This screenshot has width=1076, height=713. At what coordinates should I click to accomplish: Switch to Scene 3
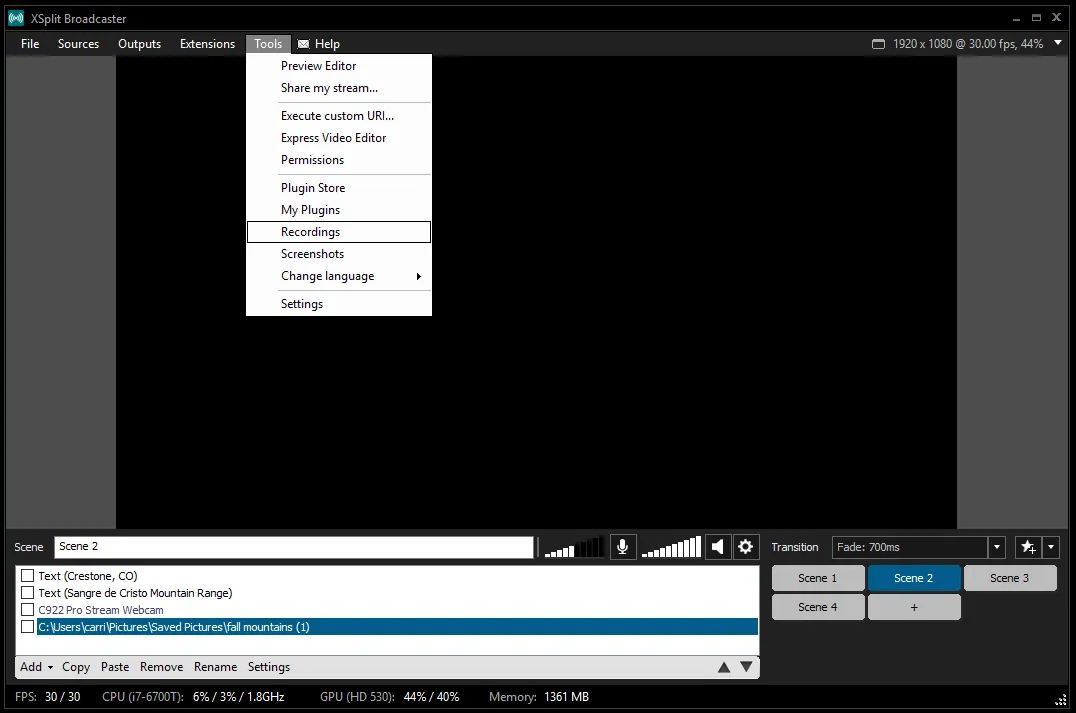tap(1010, 578)
